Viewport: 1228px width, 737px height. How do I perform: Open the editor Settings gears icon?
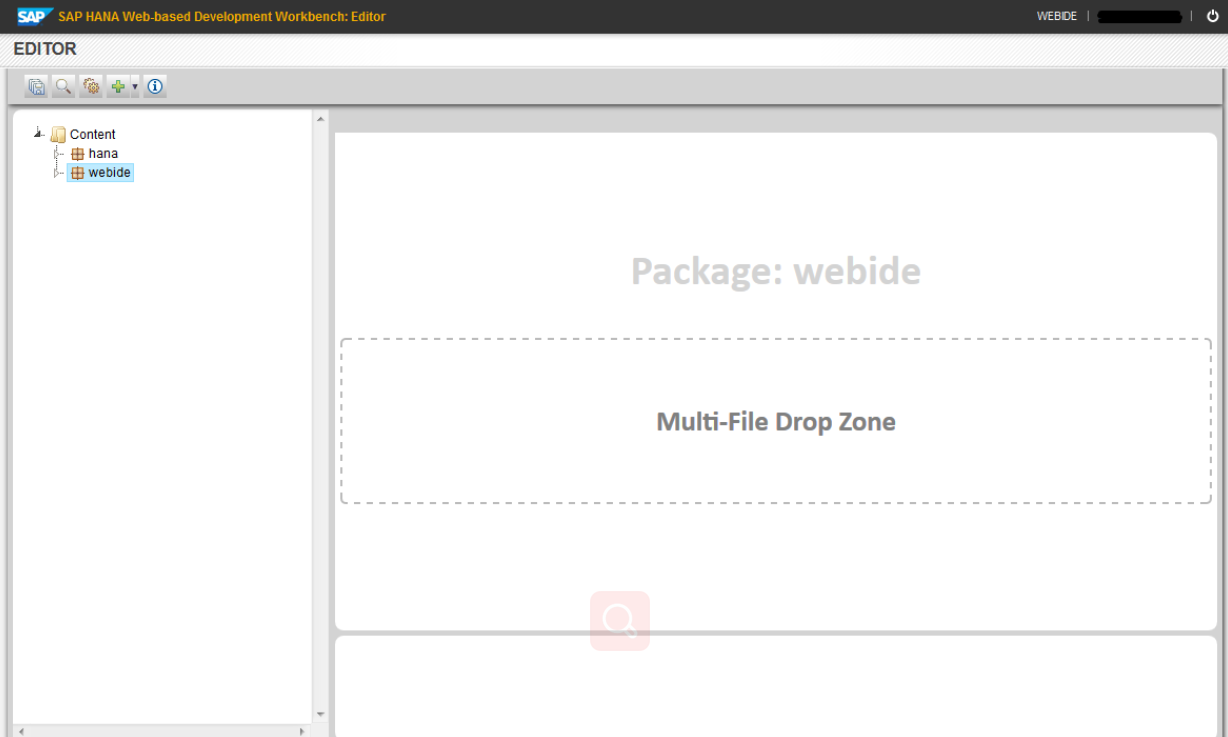point(90,86)
